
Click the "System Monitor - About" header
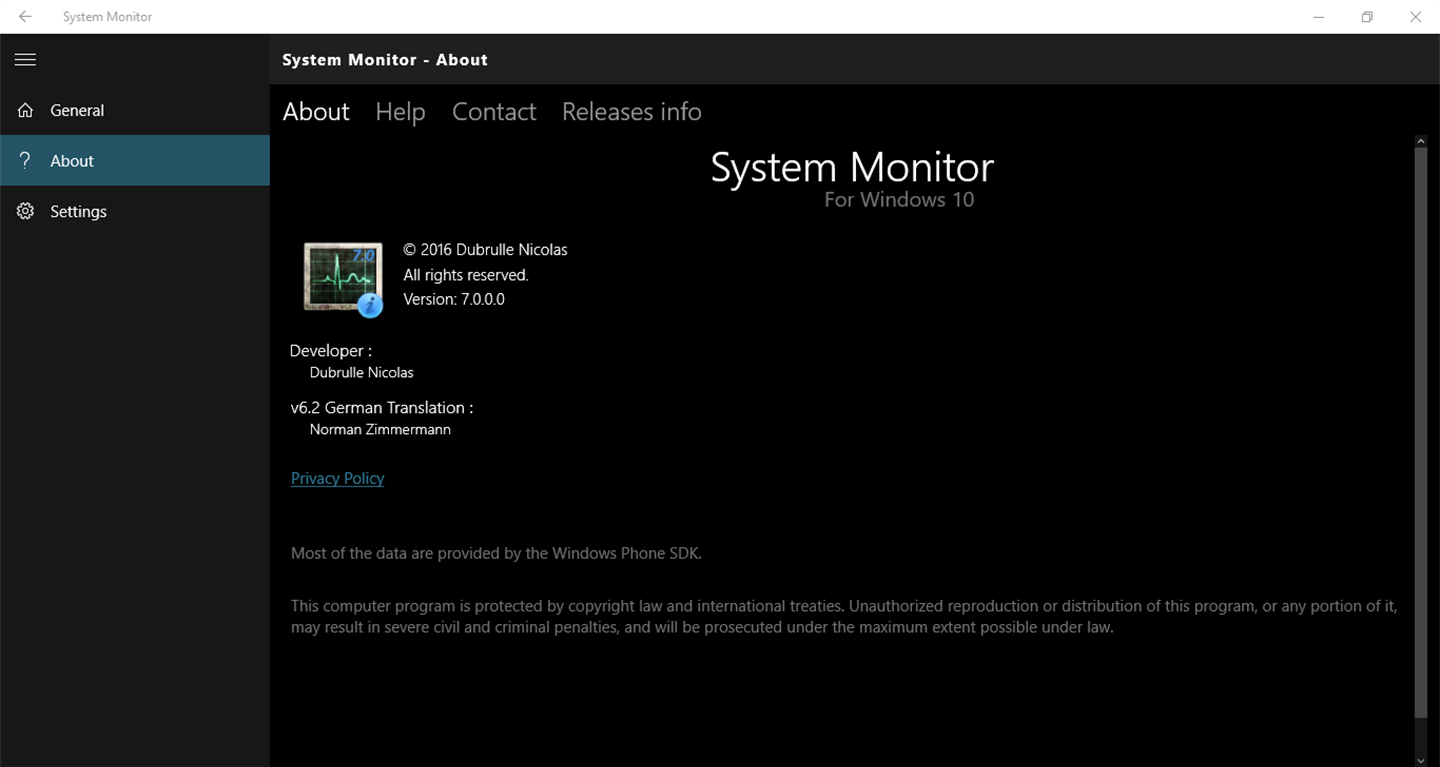tap(385, 60)
